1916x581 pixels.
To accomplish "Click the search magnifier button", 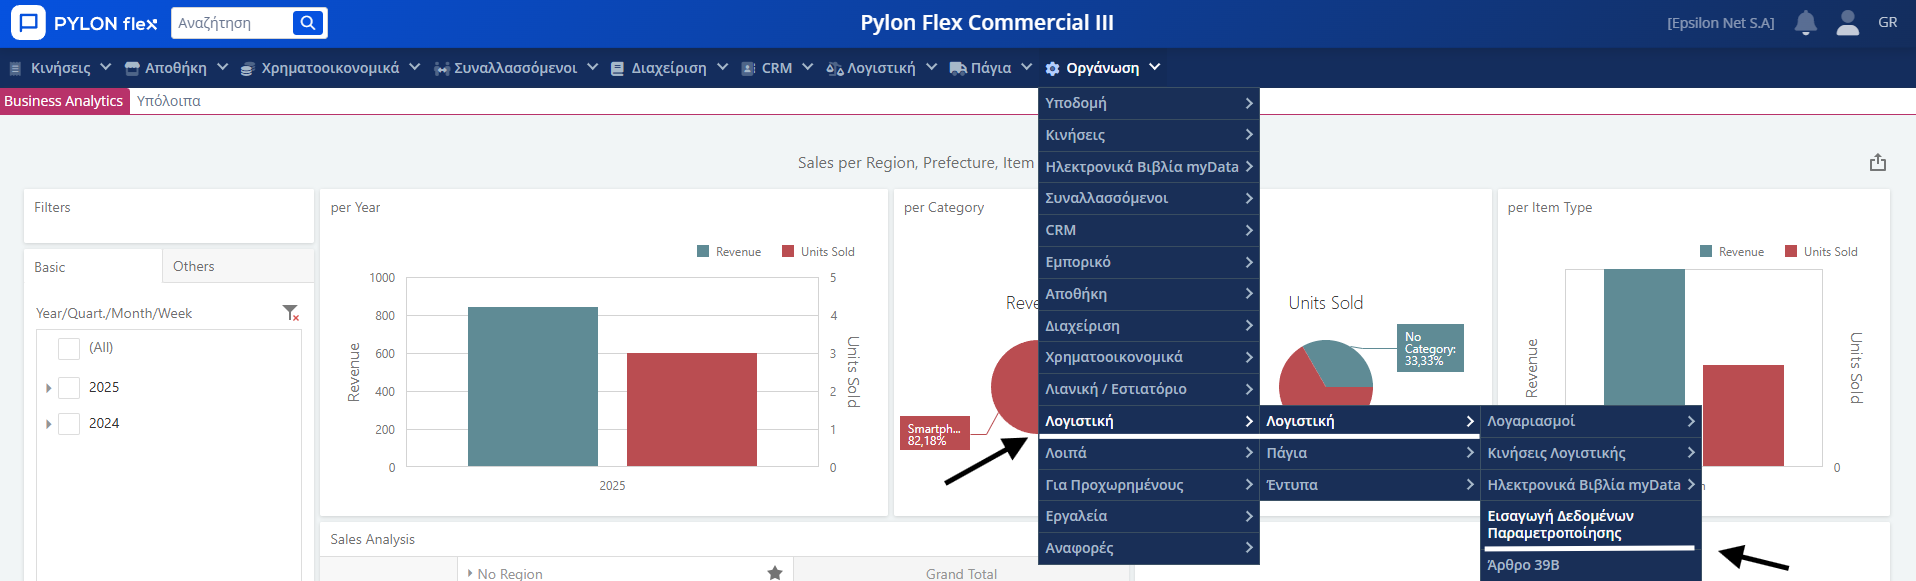I will tap(308, 22).
